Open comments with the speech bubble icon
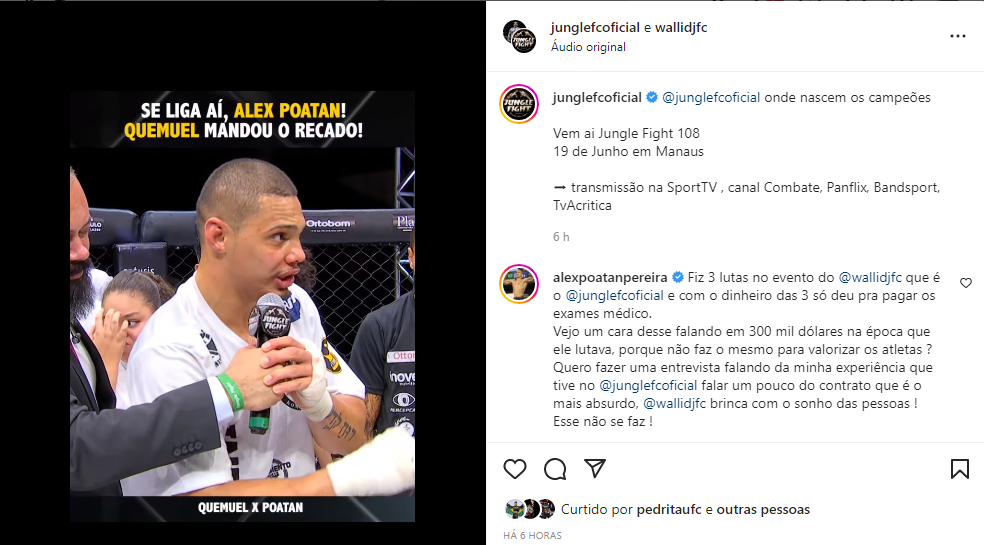This screenshot has width=984, height=545. coord(555,469)
